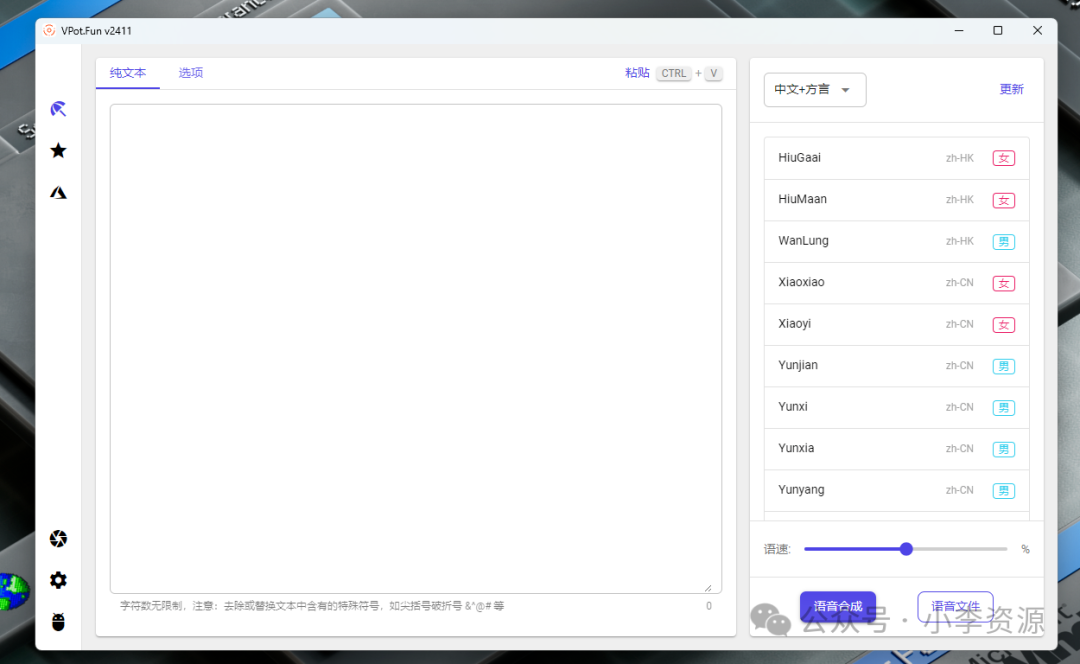Select the Yunxi voice

[x=897, y=407]
